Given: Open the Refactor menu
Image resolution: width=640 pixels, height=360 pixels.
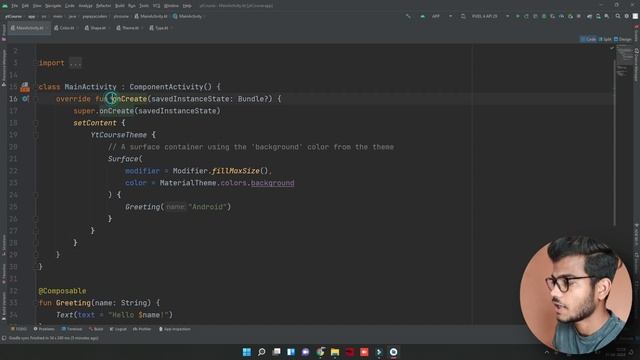Looking at the screenshot, I should 103,6.
